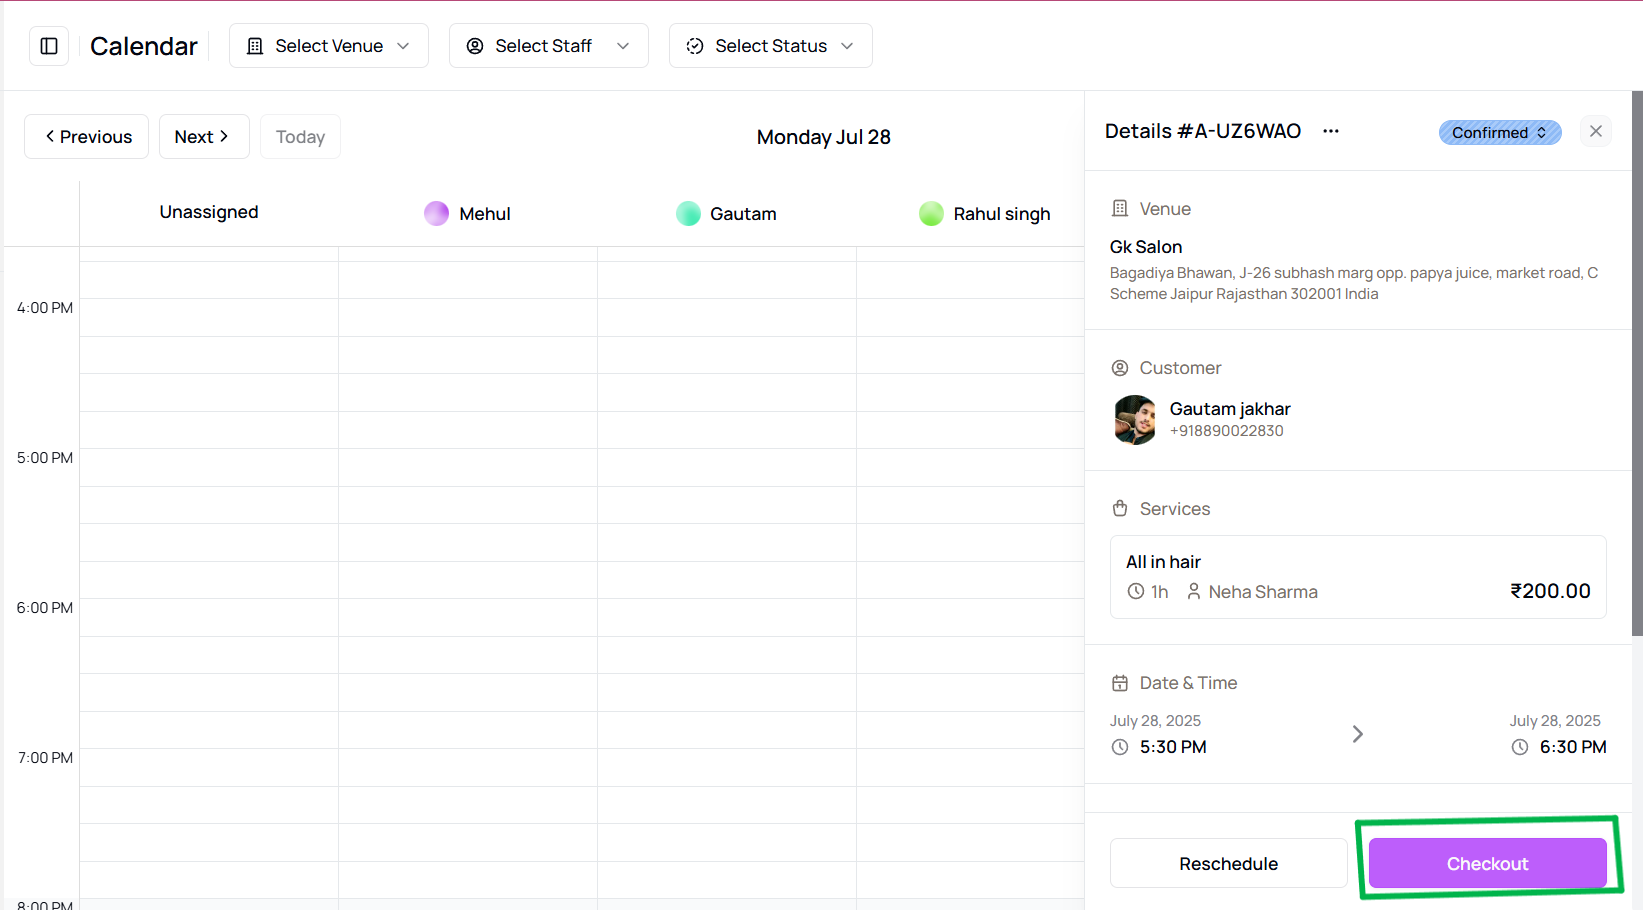Image resolution: width=1643 pixels, height=910 pixels.
Task: Click the user icon in Select Staff
Action: click(x=475, y=46)
